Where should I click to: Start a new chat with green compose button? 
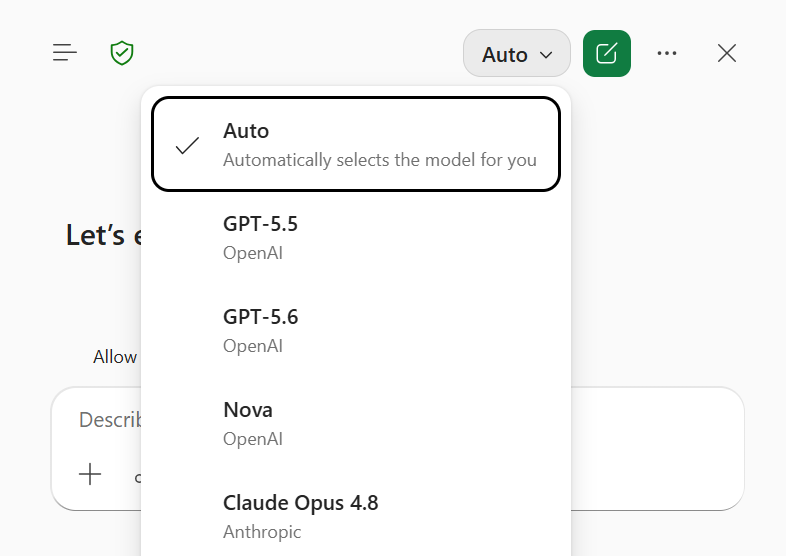coord(607,54)
